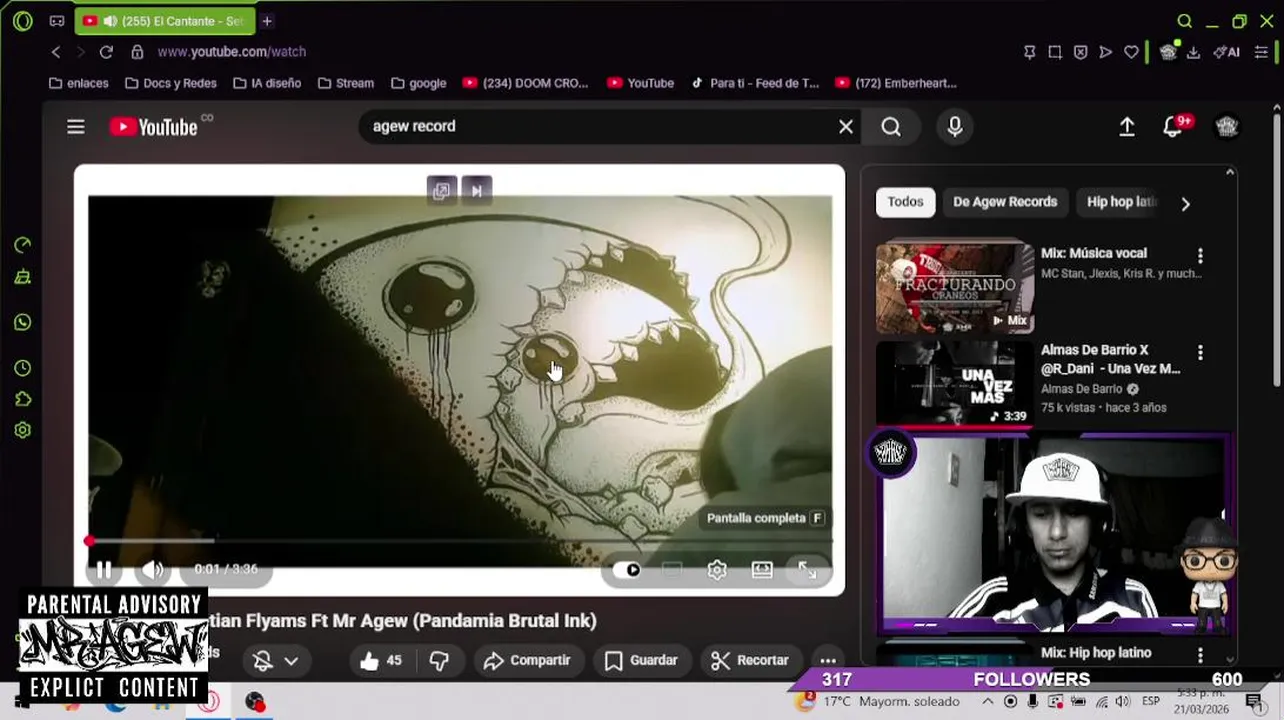Open a new browser tab with plus

[x=267, y=21]
